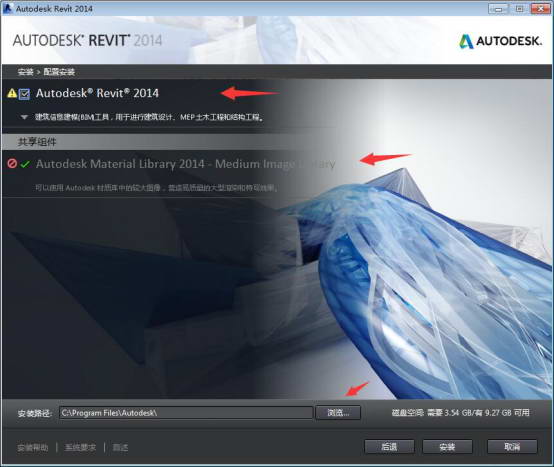This screenshot has width=554, height=467.
Task: Click the install path field C:\Program Files\Autodesk\
Action: click(186, 413)
